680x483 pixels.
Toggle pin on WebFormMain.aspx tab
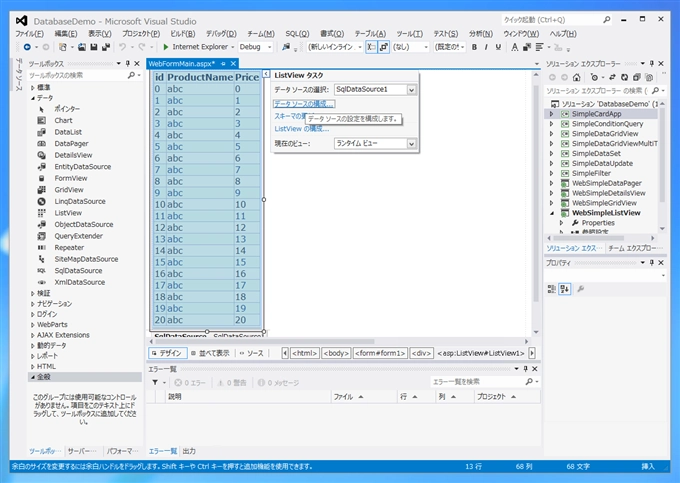point(223,64)
